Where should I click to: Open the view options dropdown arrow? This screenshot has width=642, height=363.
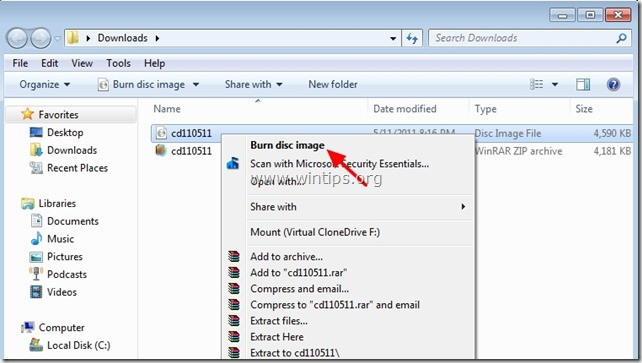(555, 84)
